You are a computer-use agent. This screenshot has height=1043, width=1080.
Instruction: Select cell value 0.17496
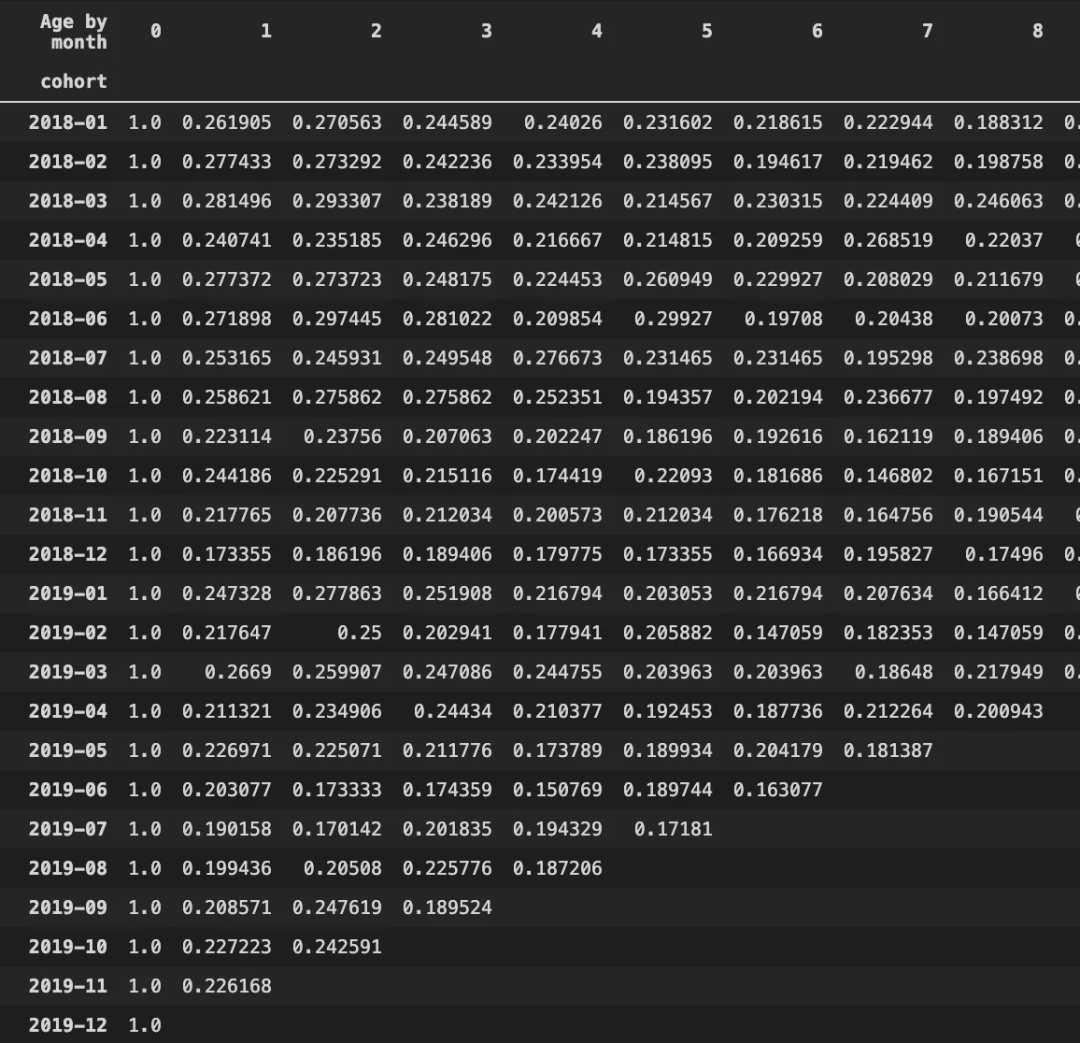(x=1004, y=554)
